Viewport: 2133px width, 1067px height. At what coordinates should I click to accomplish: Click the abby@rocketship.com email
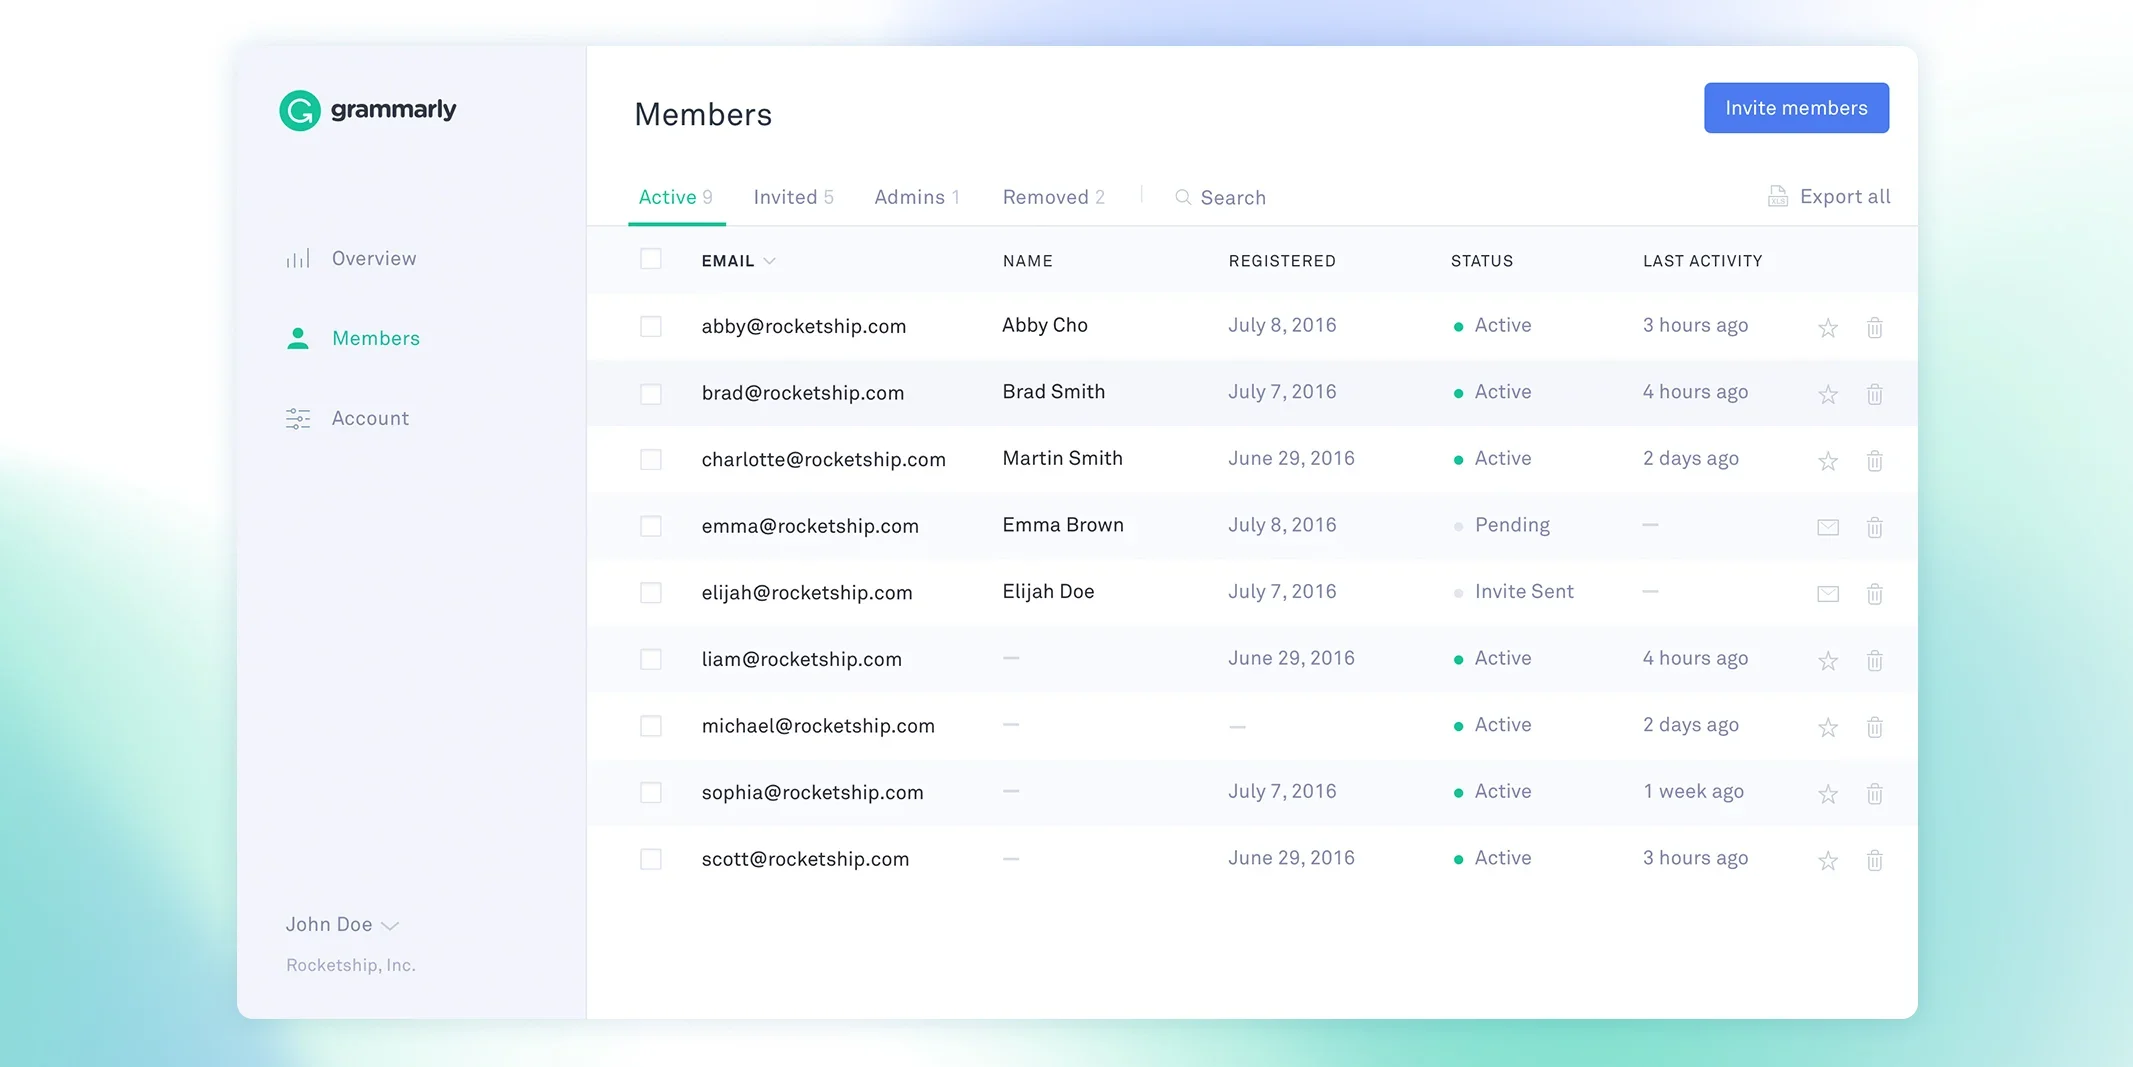click(x=804, y=326)
